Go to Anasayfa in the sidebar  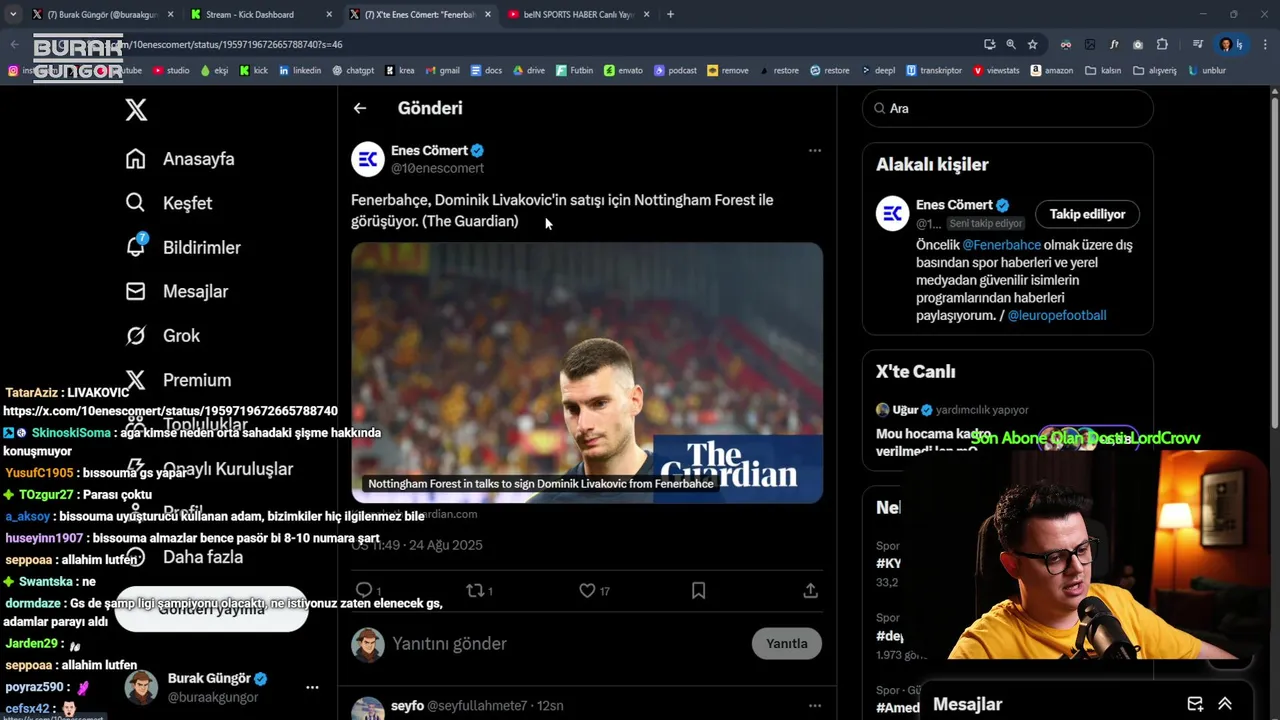(x=180, y=159)
